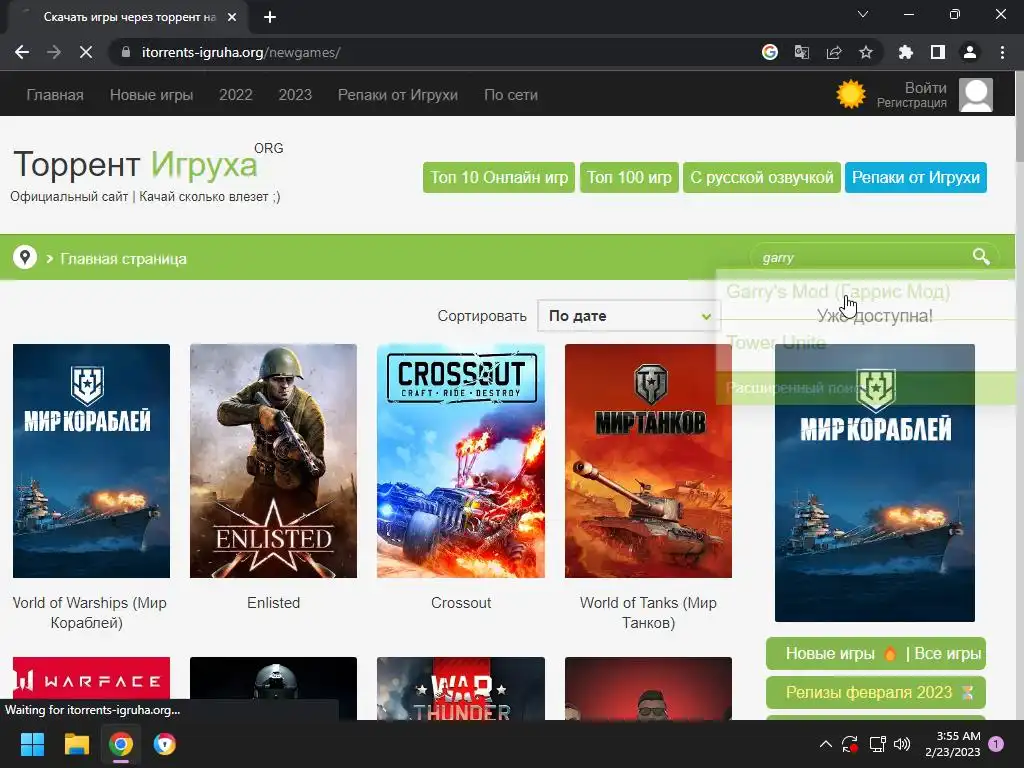Show hidden system tray icons
The height and width of the screenshot is (768, 1024).
click(x=825, y=744)
